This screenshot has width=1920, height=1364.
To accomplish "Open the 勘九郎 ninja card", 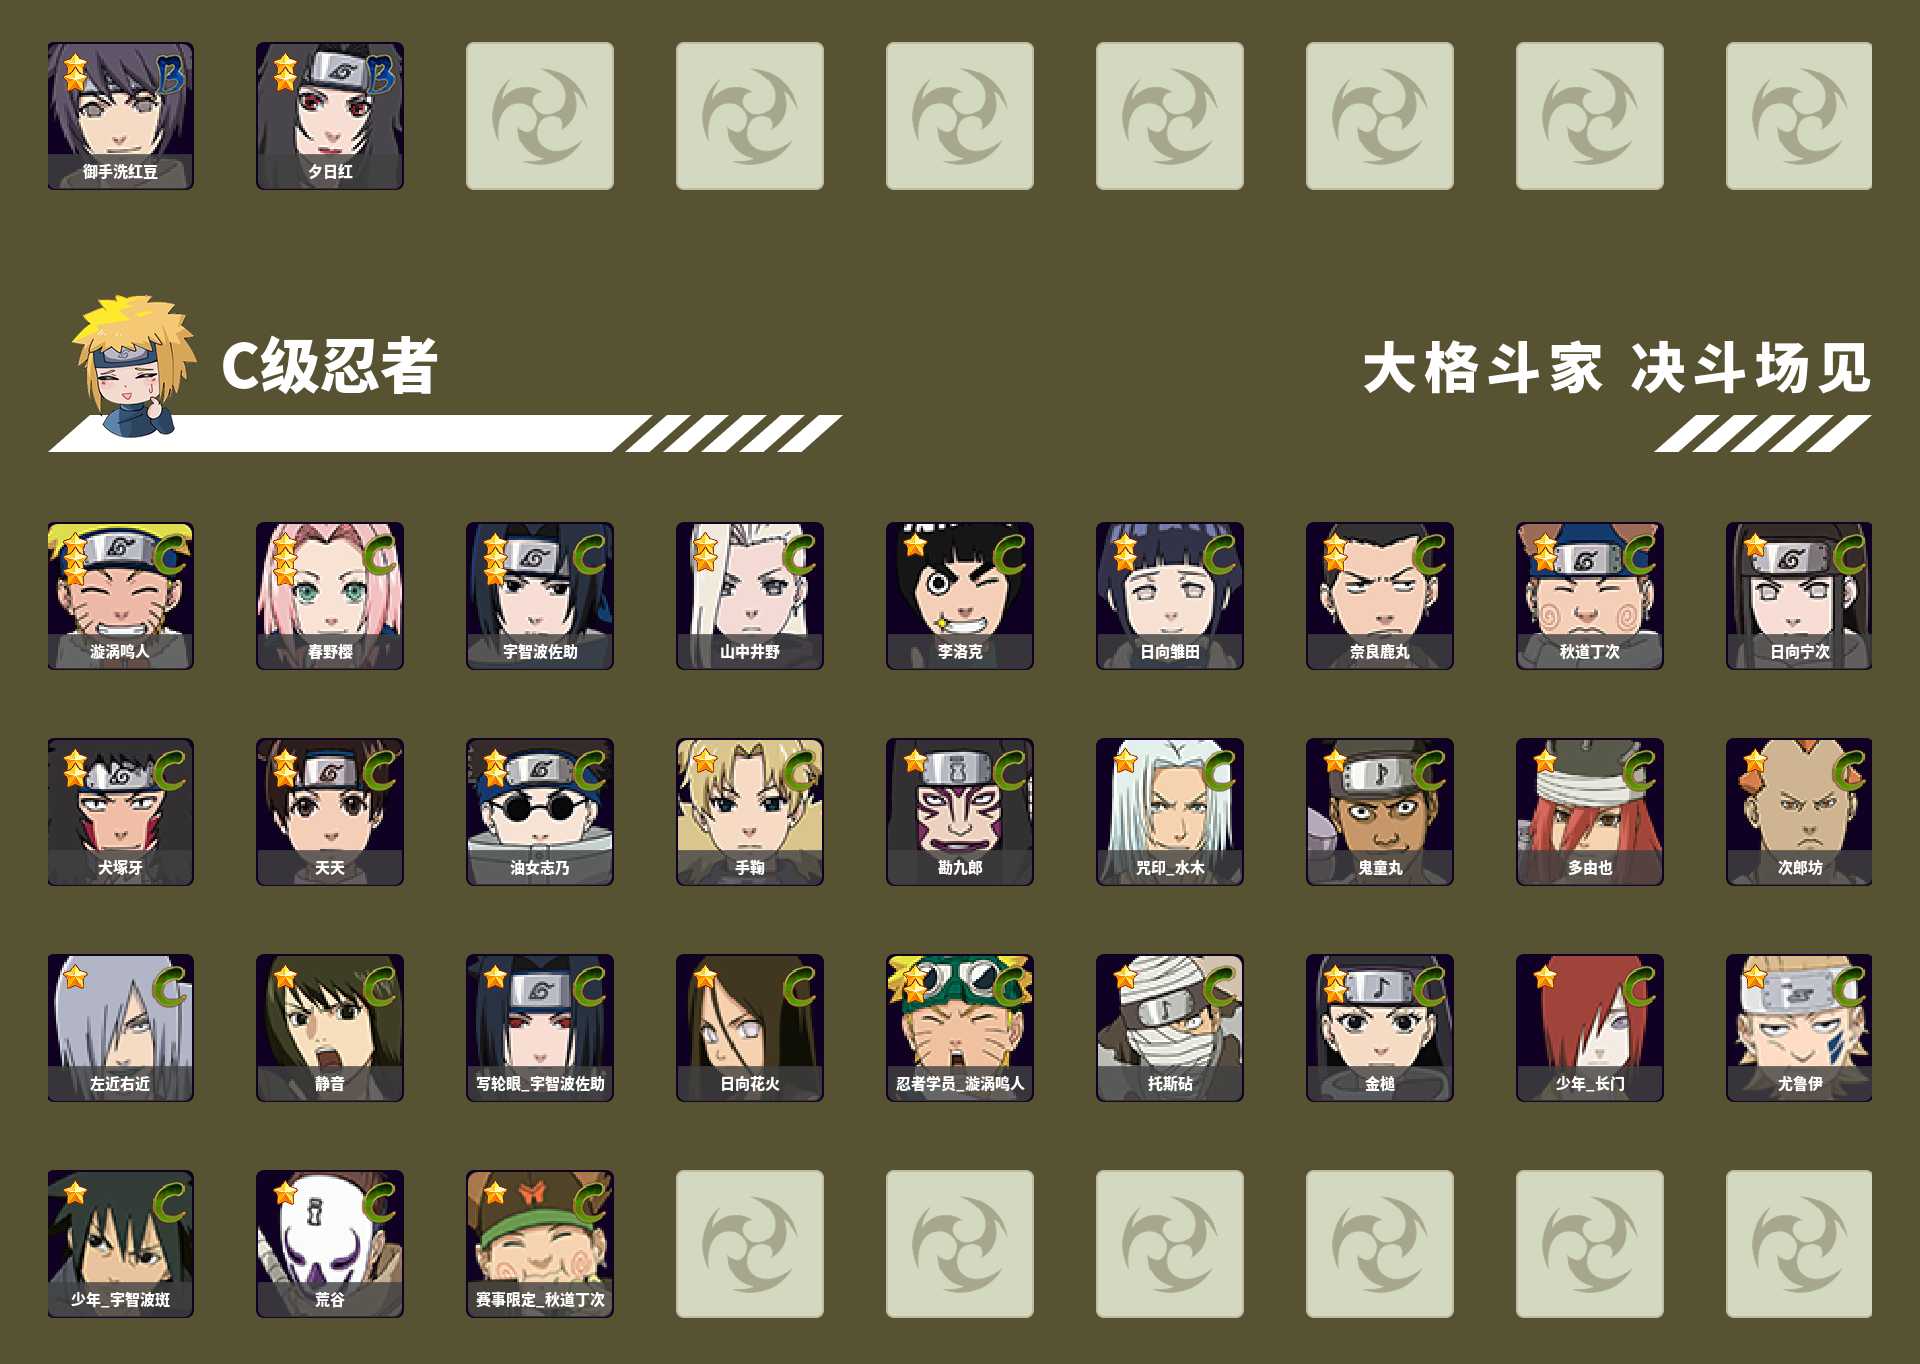I will 960,811.
